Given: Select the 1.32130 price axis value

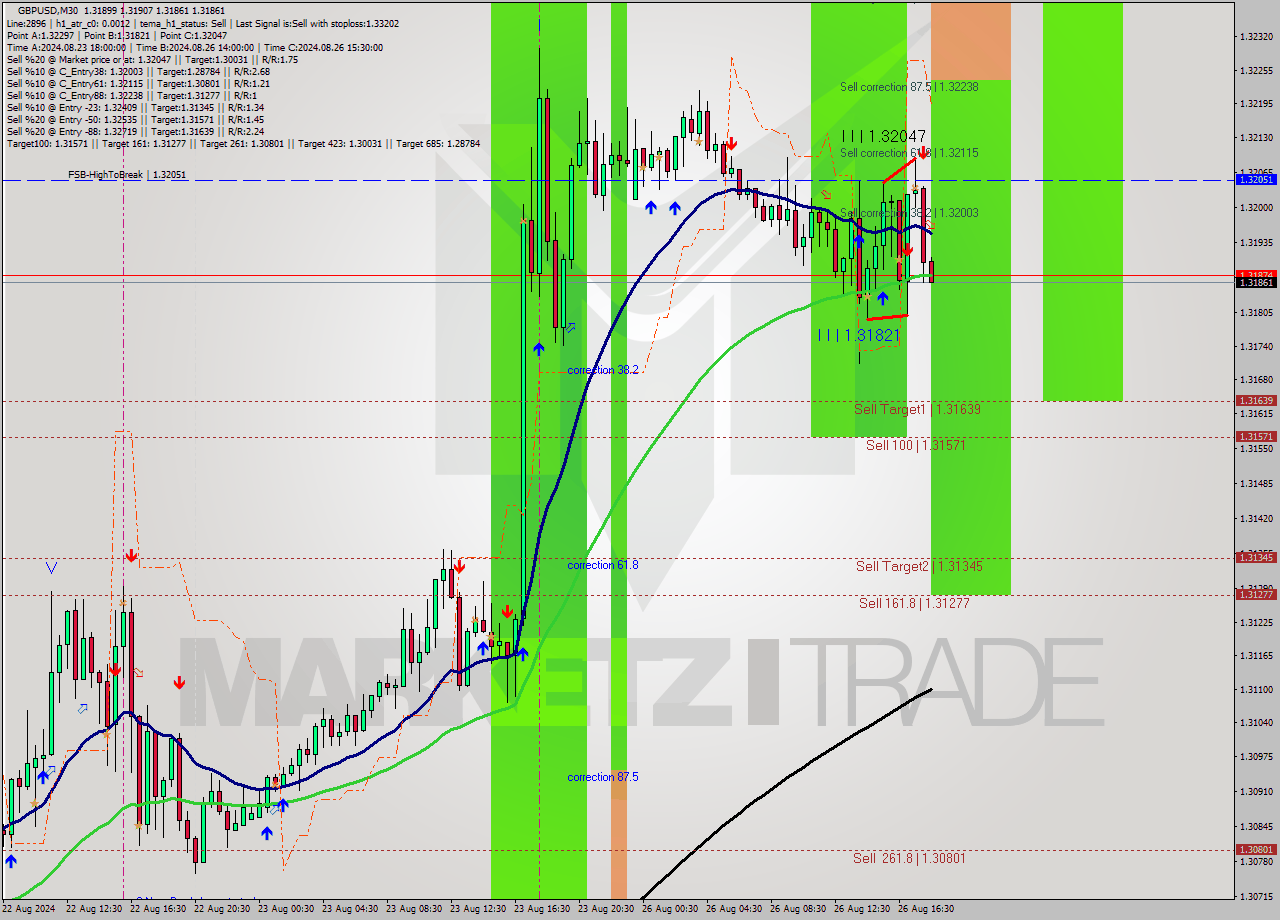Looking at the screenshot, I should coord(1256,137).
